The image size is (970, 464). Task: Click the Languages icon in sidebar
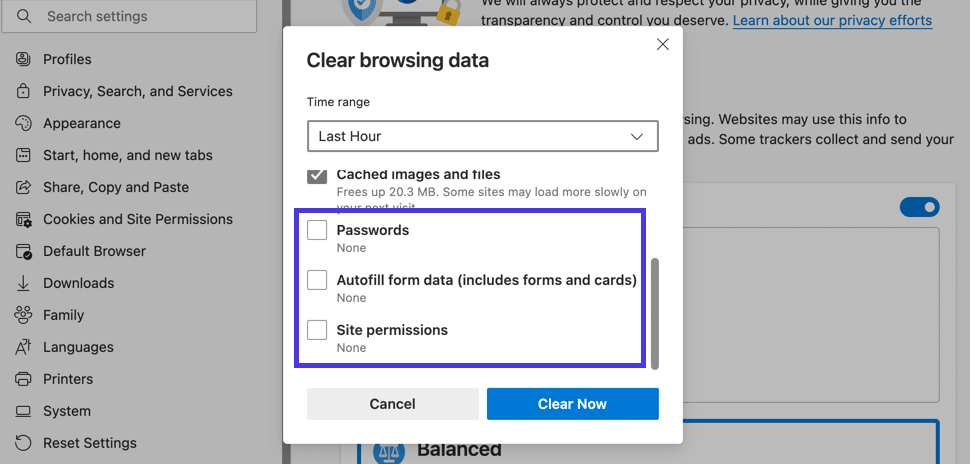click(23, 347)
